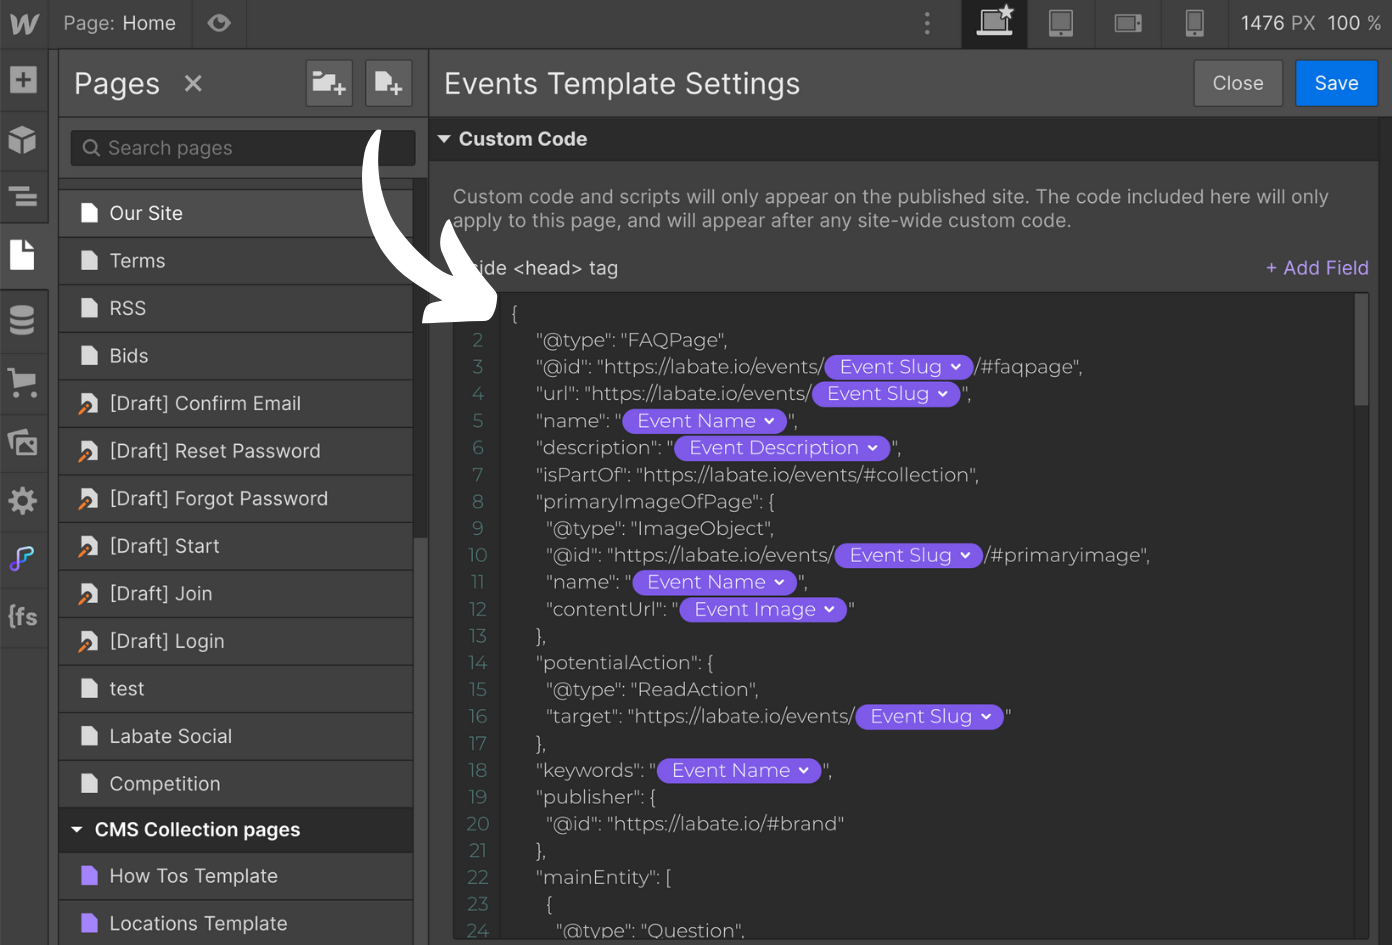Collapse the Custom Code section
The height and width of the screenshot is (945, 1392).
pos(445,139)
